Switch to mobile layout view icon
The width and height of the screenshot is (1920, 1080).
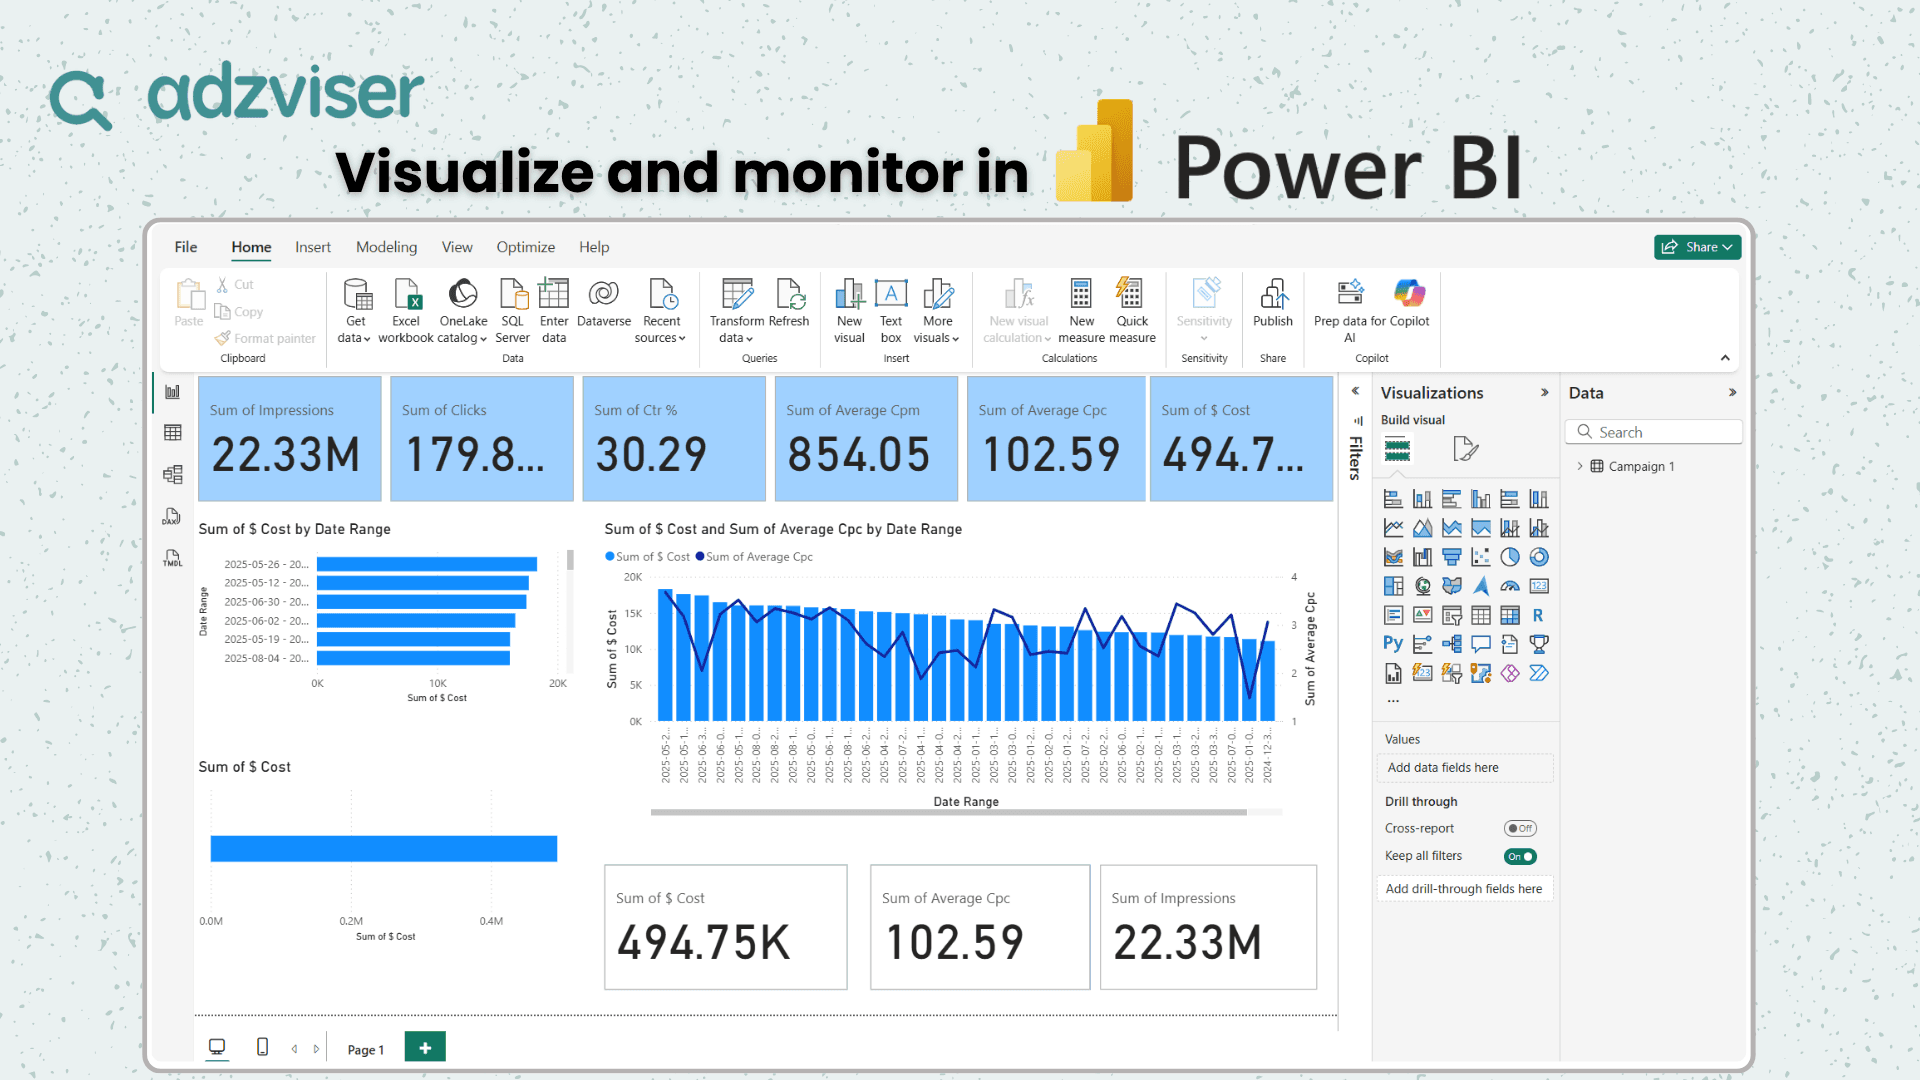[262, 1047]
